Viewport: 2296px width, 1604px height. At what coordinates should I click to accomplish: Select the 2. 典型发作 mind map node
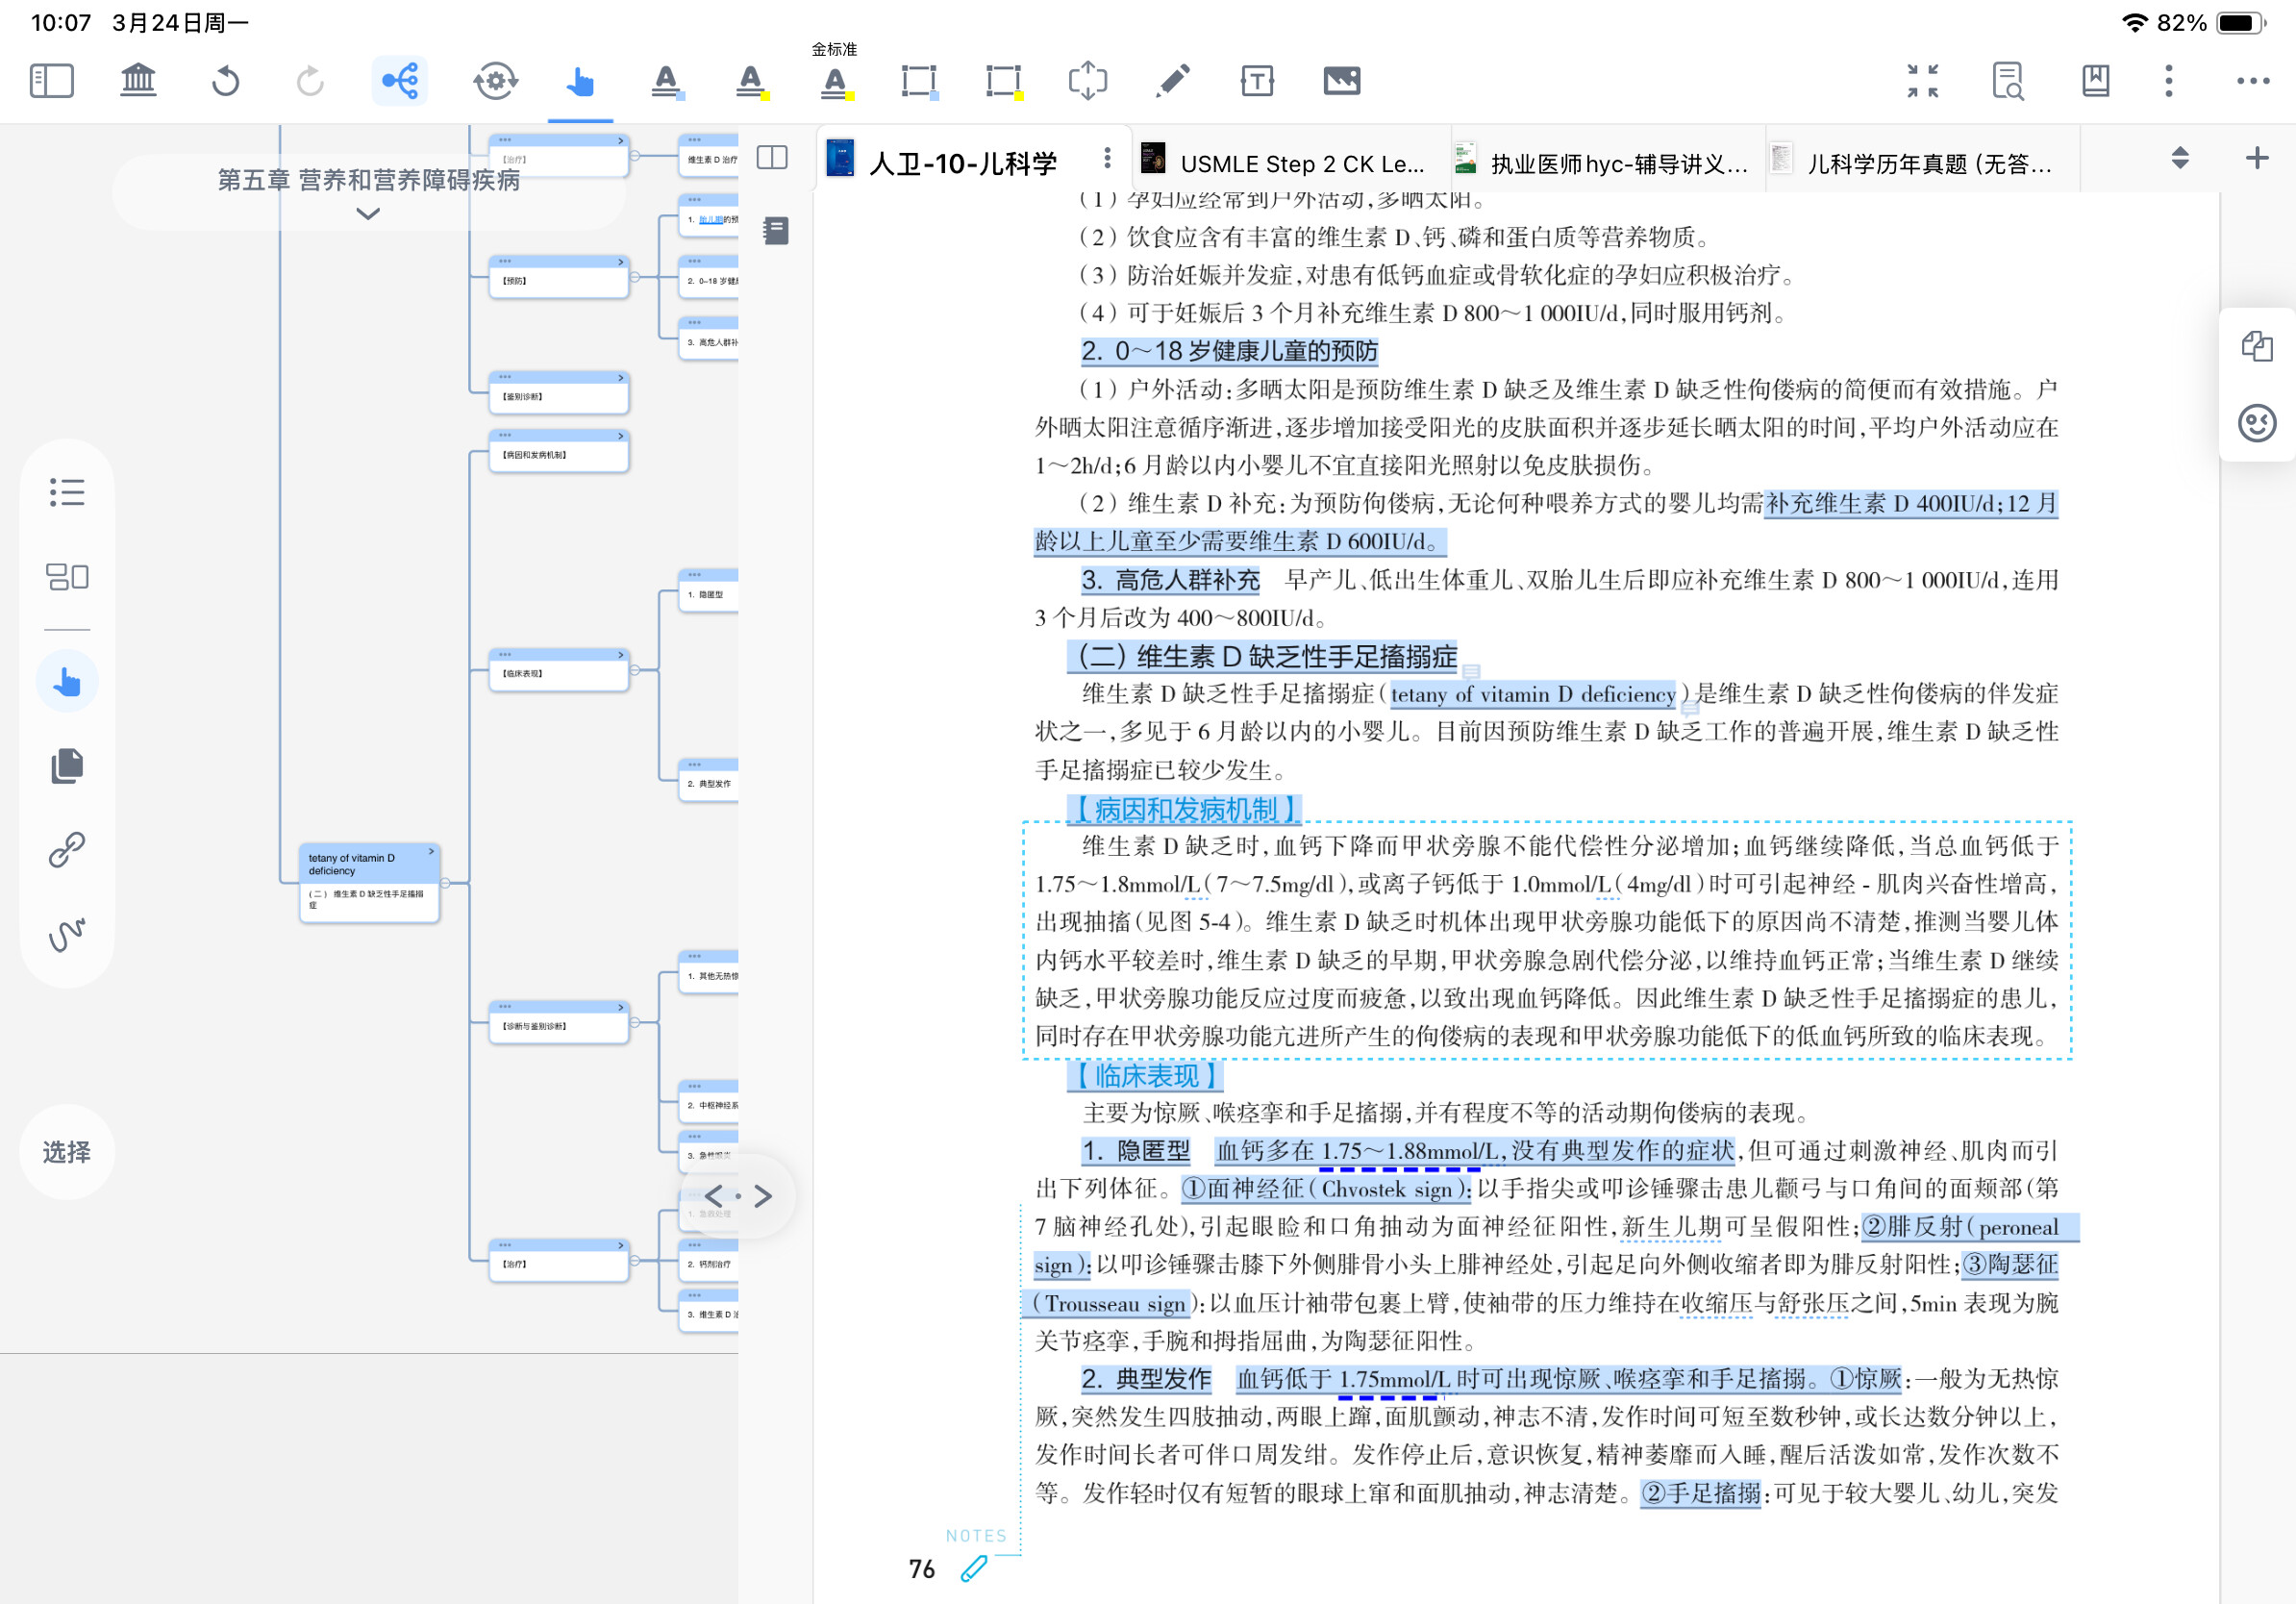(x=709, y=779)
